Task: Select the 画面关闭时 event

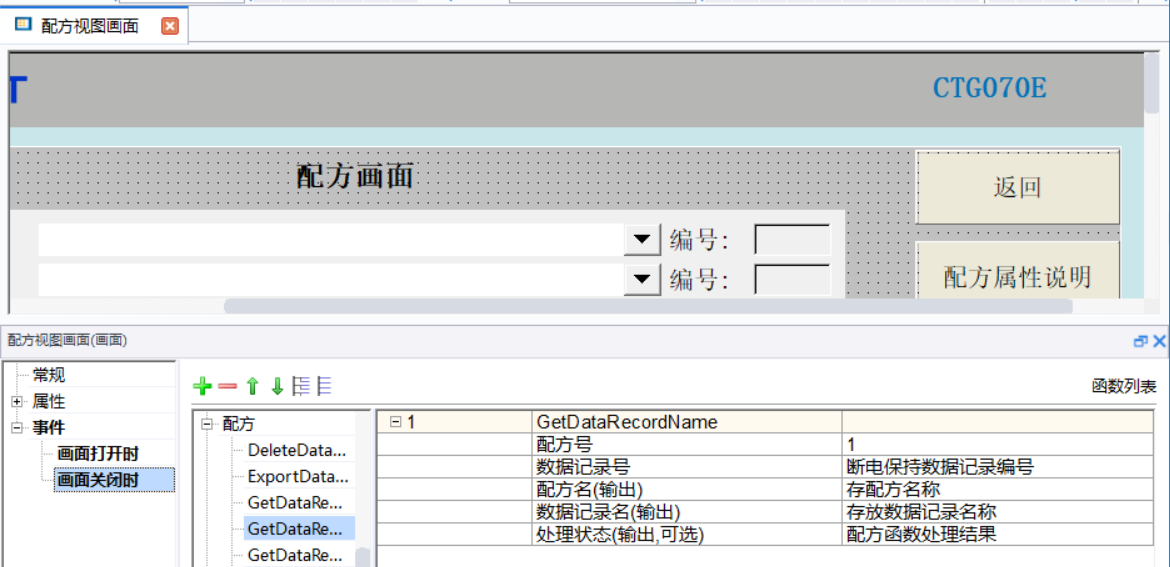Action: point(115,480)
